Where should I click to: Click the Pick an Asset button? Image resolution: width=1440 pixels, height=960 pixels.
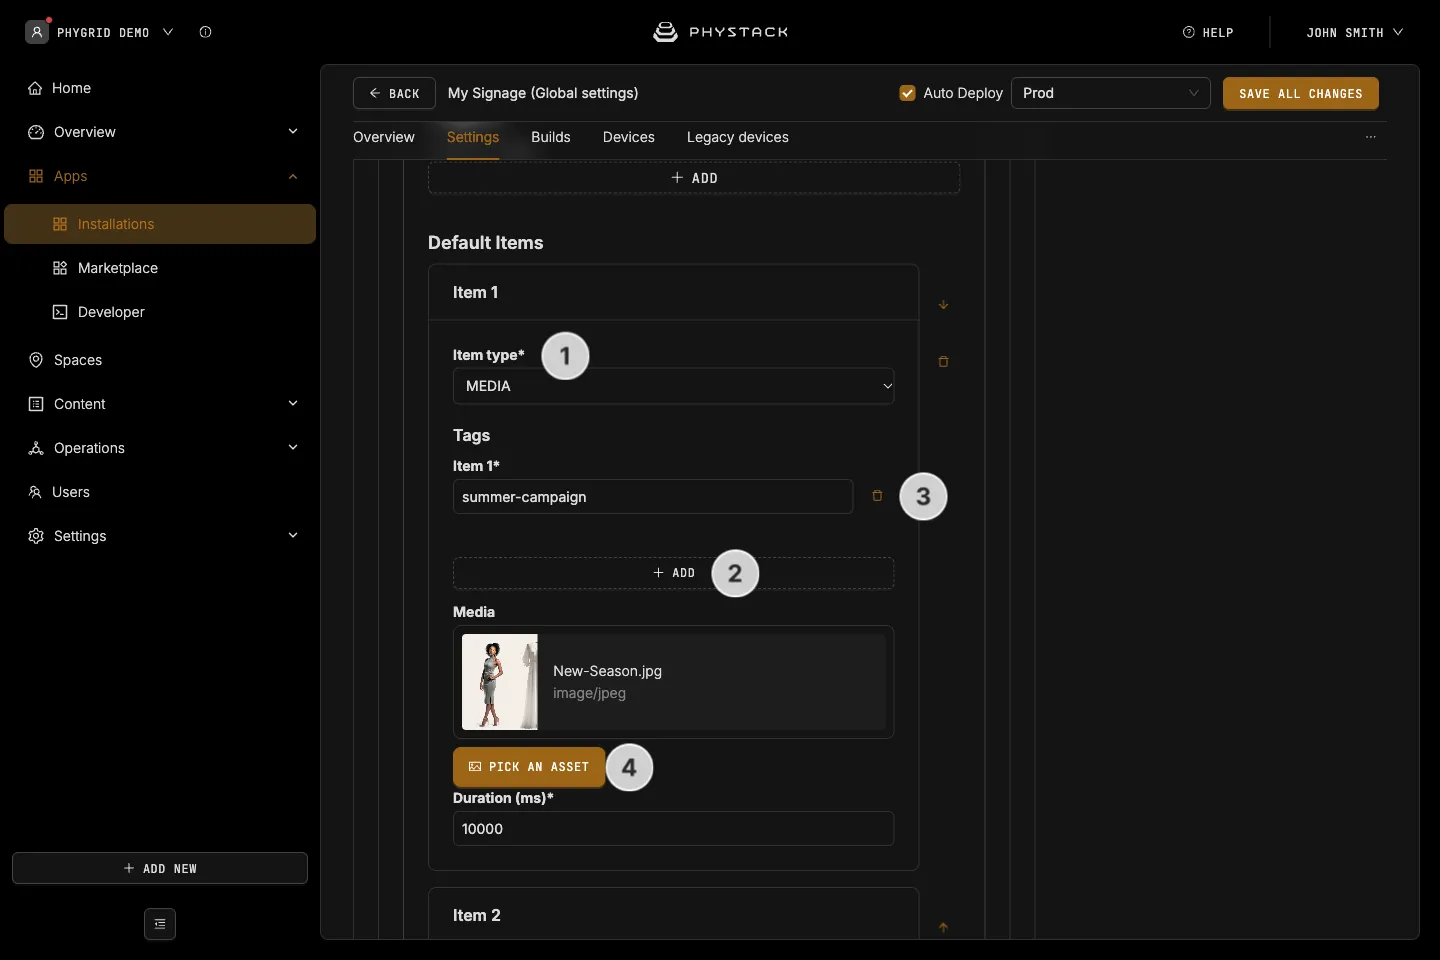529,767
